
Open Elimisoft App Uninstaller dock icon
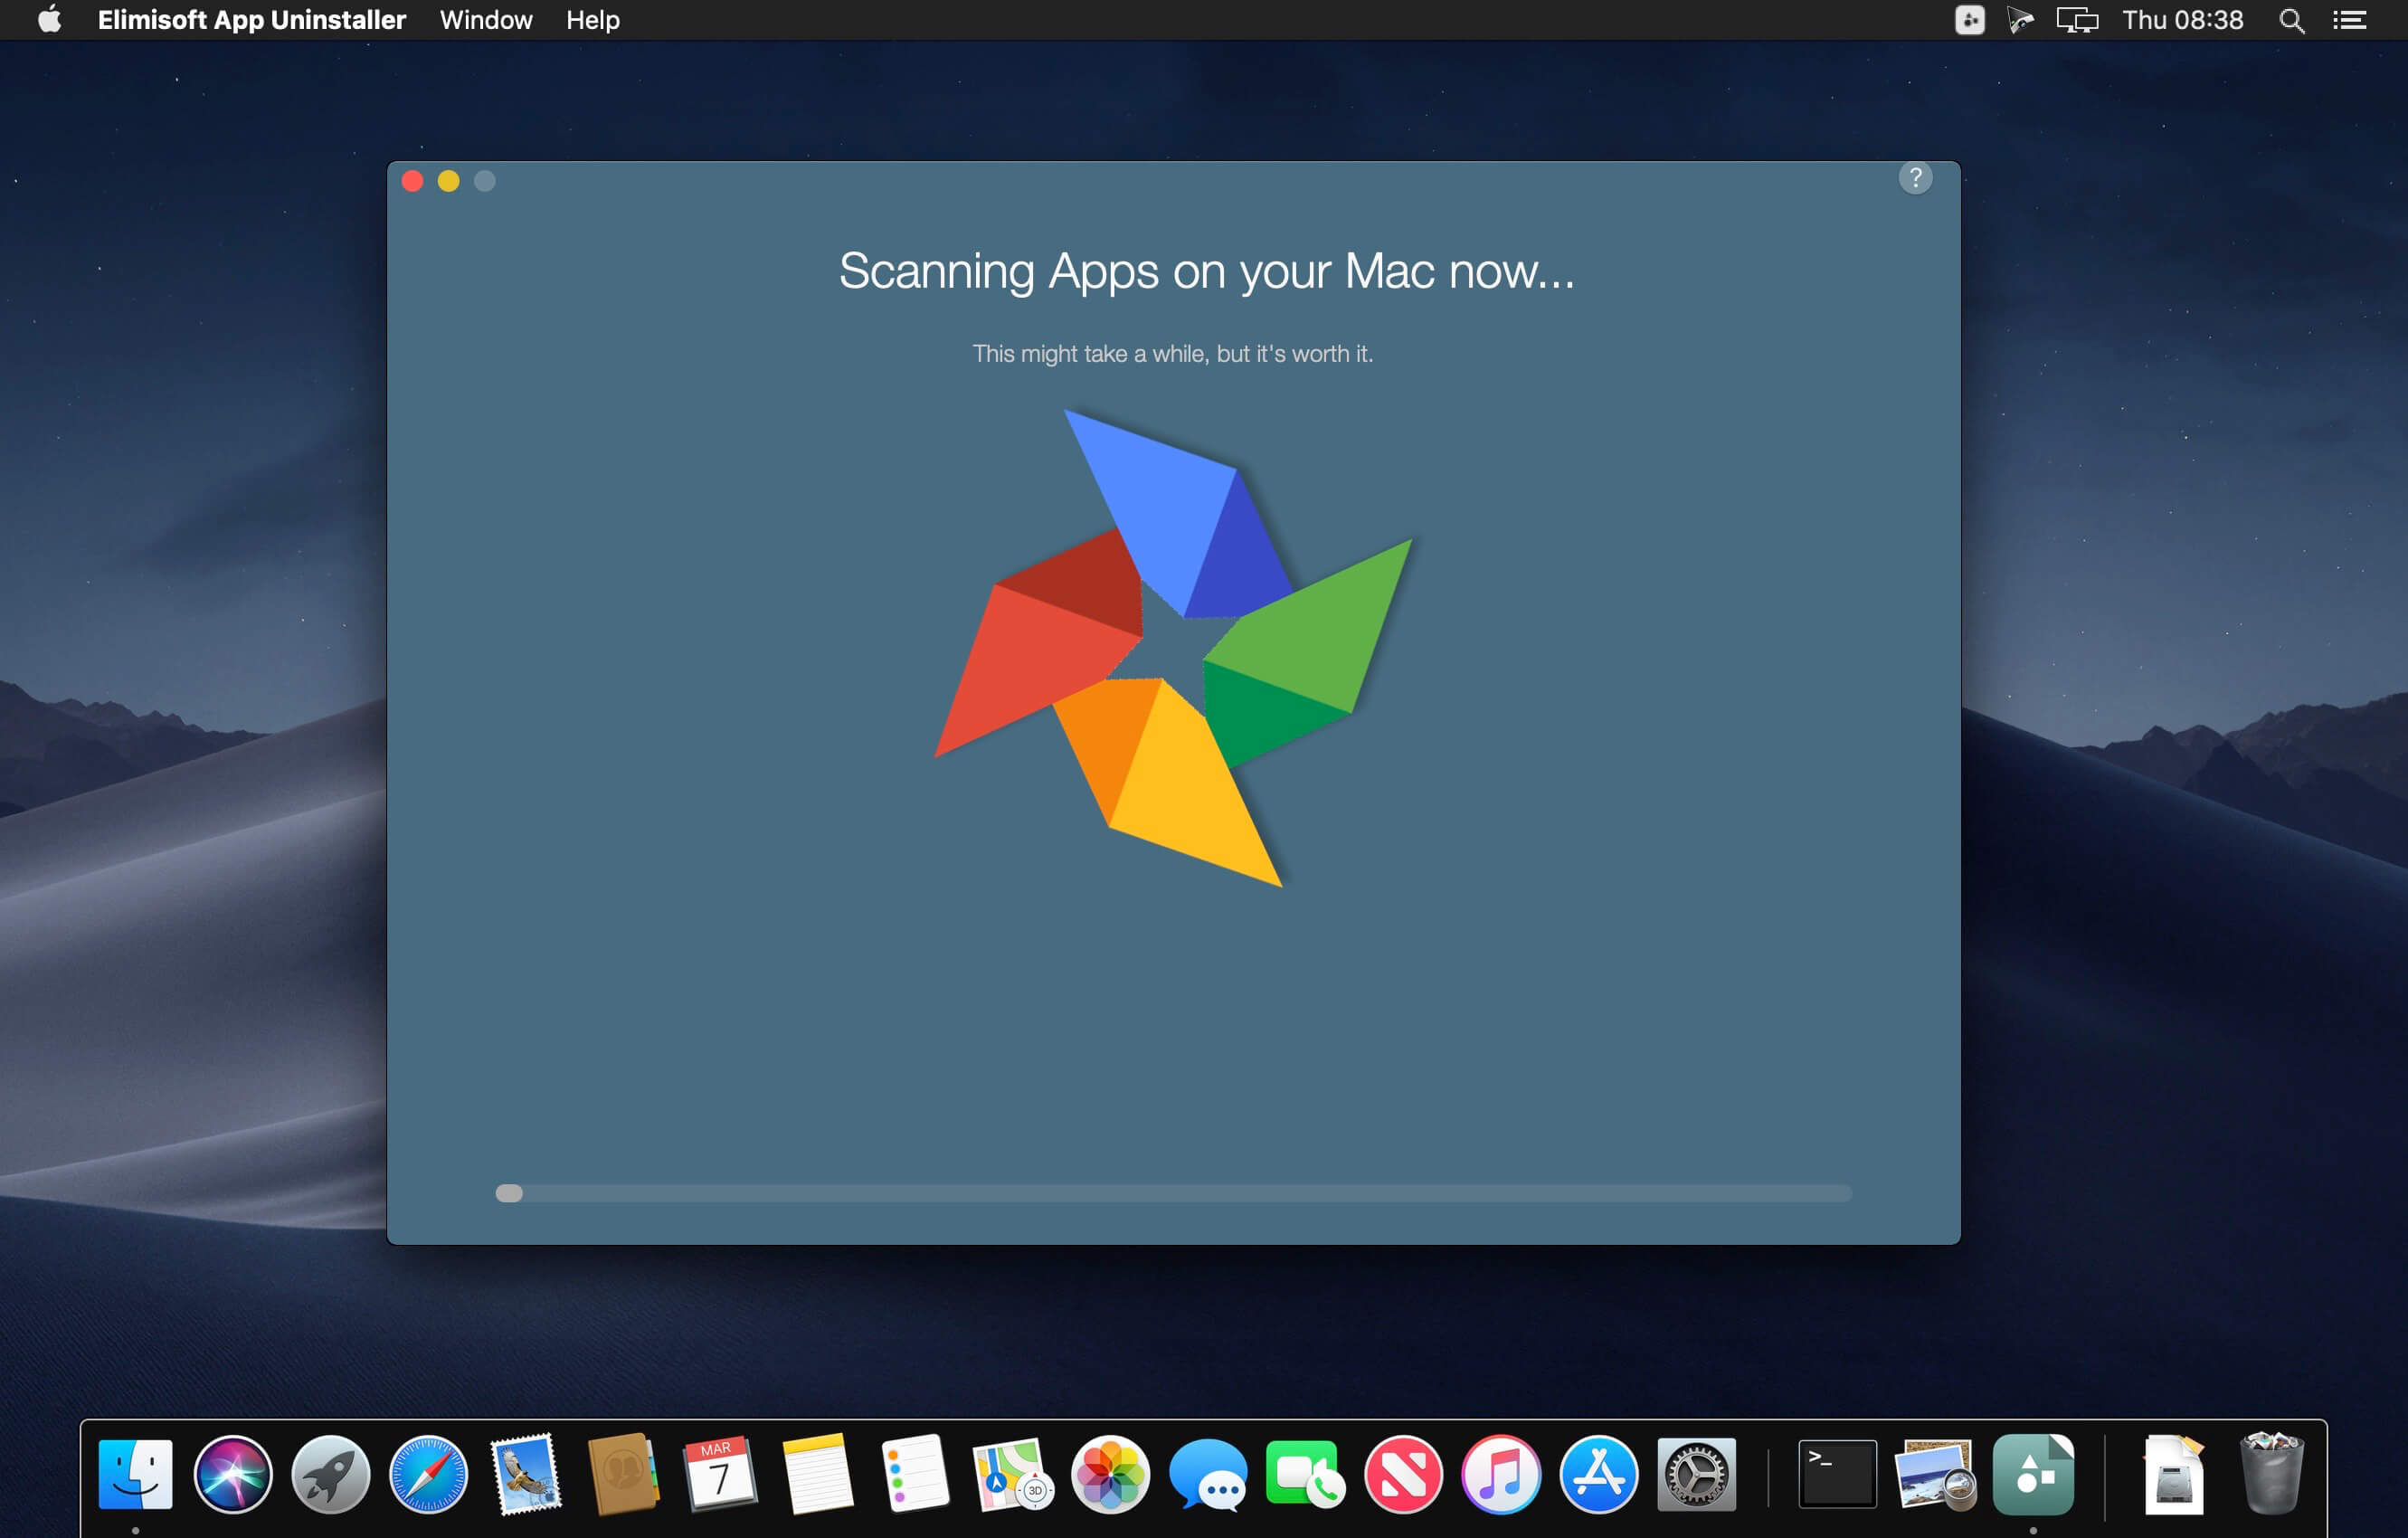tap(2032, 1474)
